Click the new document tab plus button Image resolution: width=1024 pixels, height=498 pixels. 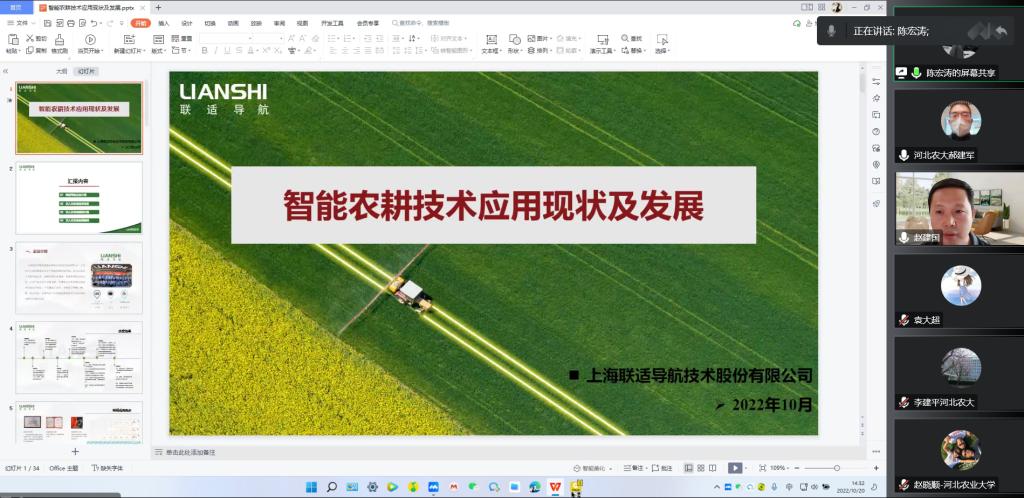click(x=158, y=7)
